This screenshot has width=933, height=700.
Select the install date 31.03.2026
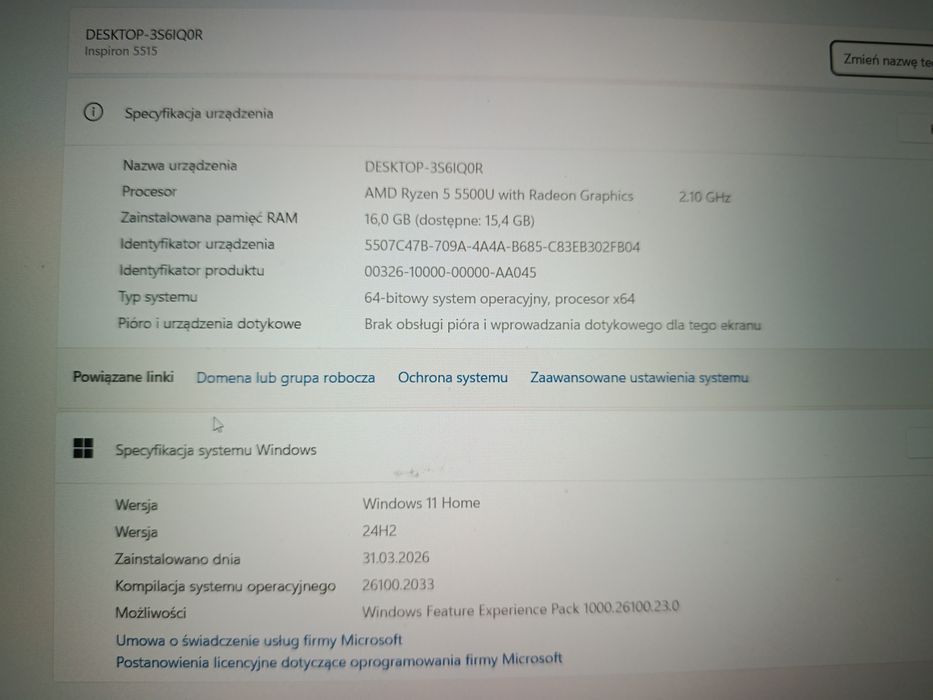tap(396, 558)
